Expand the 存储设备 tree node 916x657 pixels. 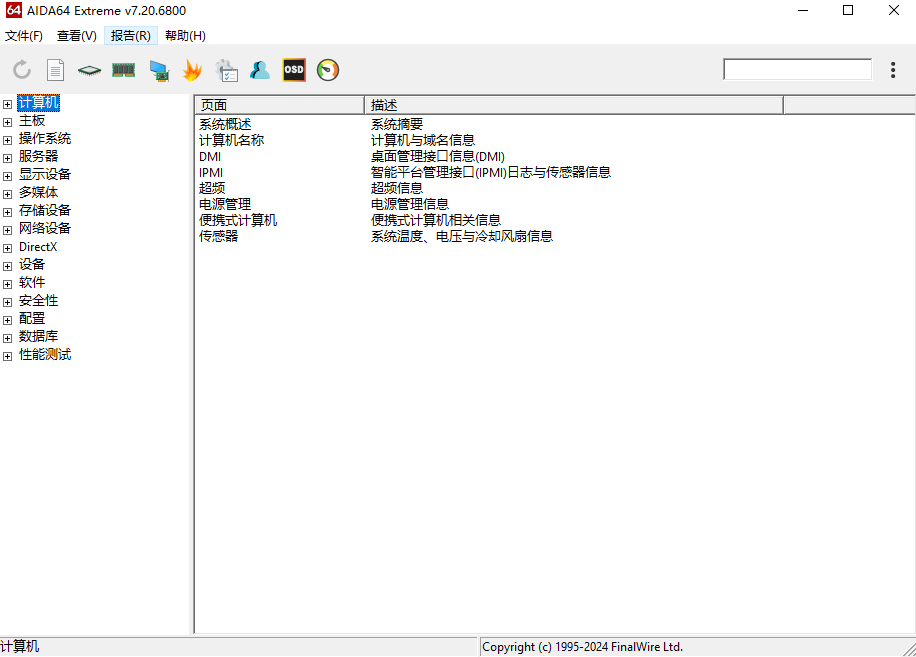click(7, 211)
